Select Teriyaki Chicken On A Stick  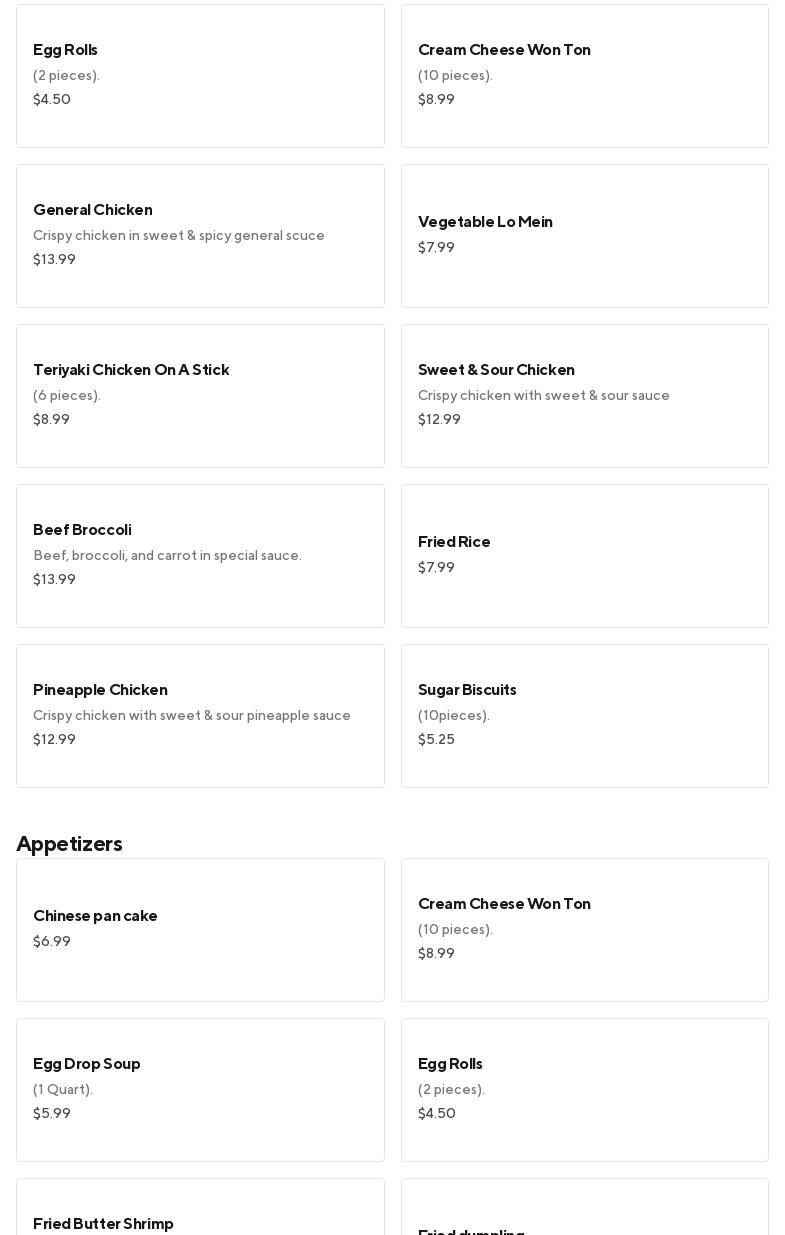[200, 396]
